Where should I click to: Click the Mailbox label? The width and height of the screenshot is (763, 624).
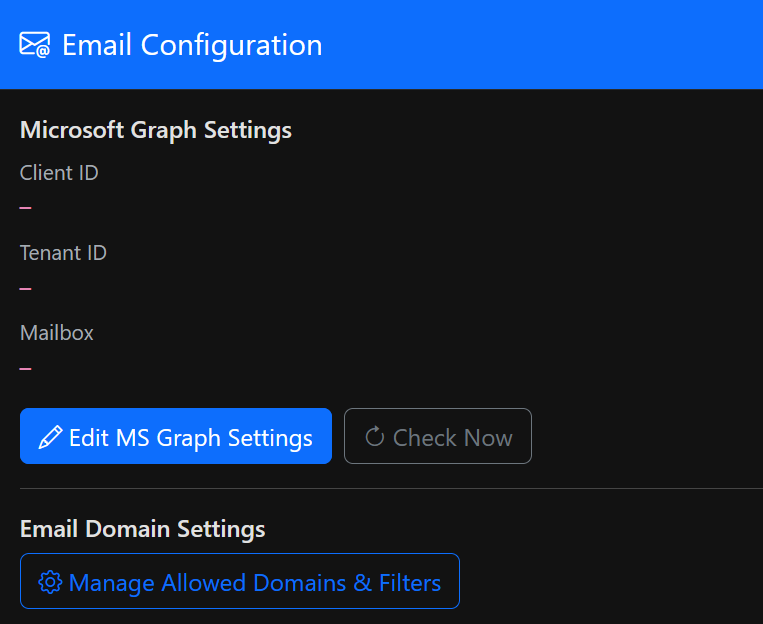point(56,333)
